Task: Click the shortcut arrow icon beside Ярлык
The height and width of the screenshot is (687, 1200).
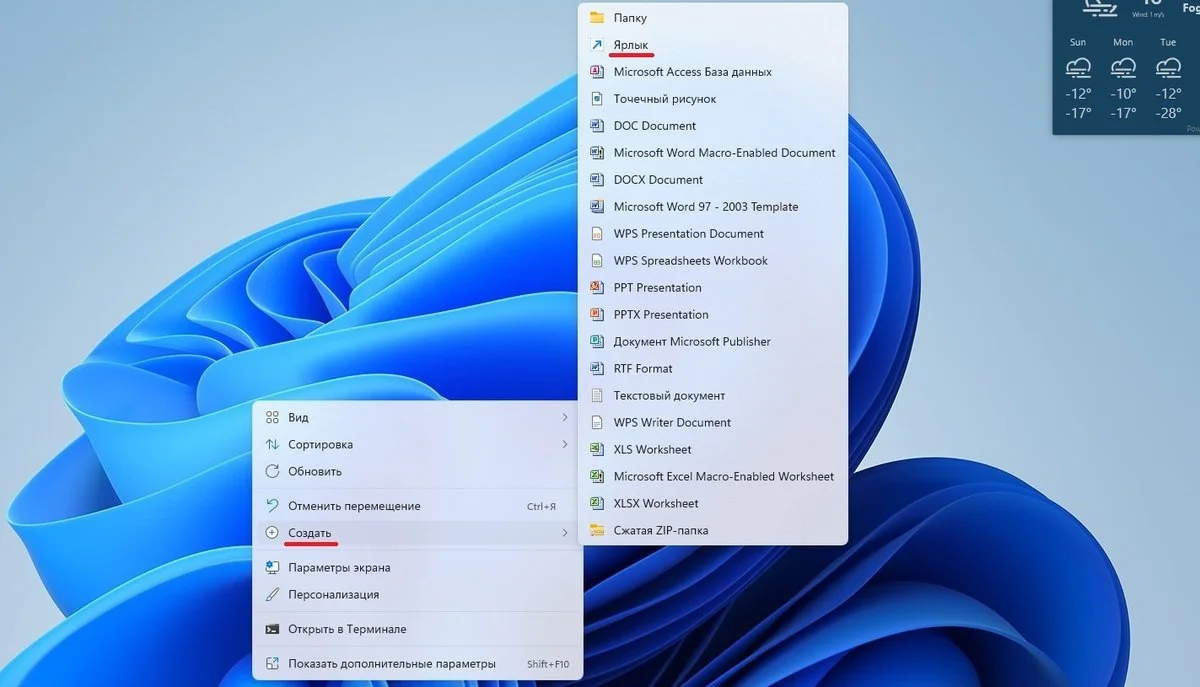Action: 597,45
